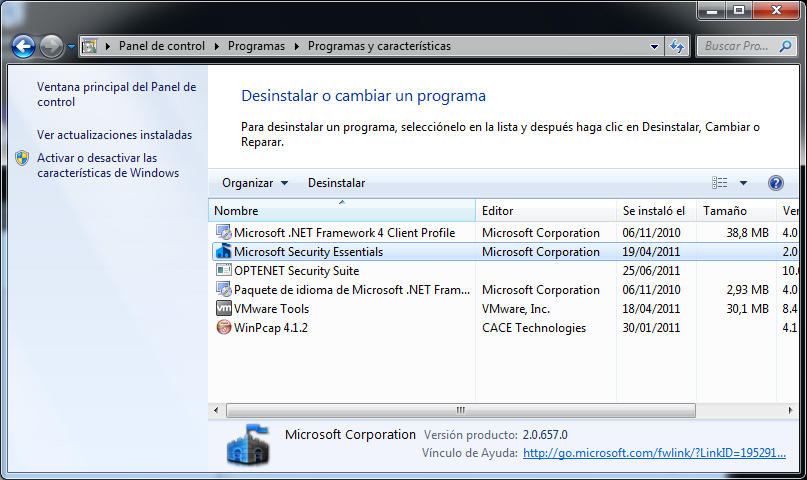The image size is (807, 480).
Task: Open the Organizar dropdown menu
Action: point(254,183)
